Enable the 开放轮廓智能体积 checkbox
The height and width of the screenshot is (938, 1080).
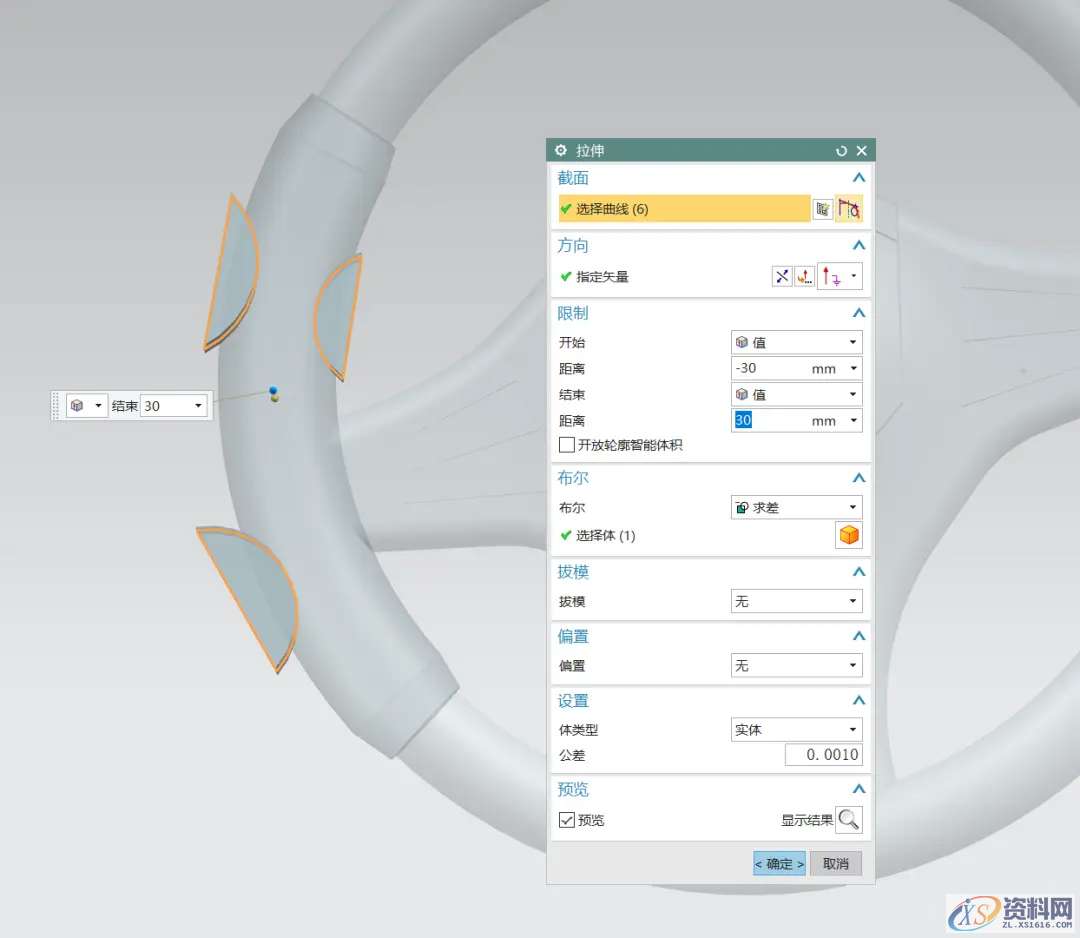tap(567, 445)
